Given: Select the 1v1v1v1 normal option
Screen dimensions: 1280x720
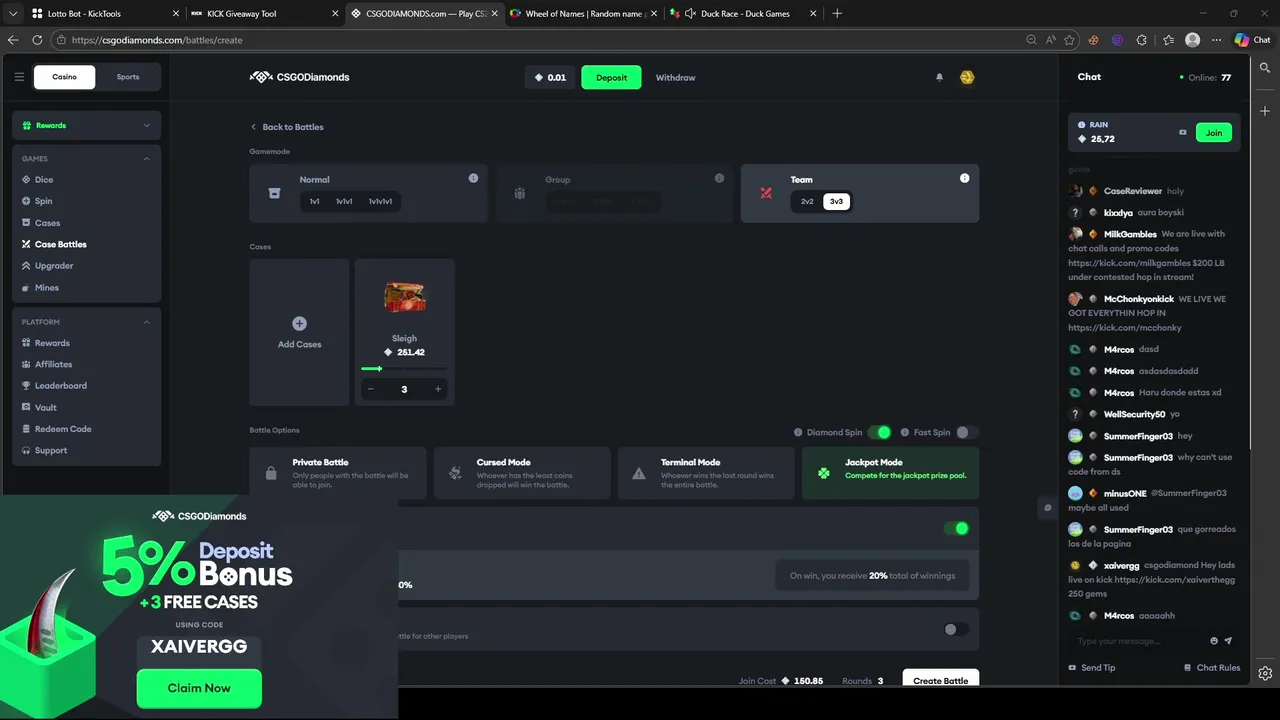Looking at the screenshot, I should pos(380,201).
